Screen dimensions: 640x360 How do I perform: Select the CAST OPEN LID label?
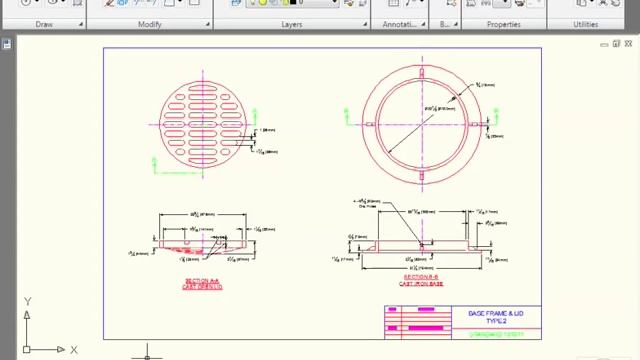(x=202, y=287)
